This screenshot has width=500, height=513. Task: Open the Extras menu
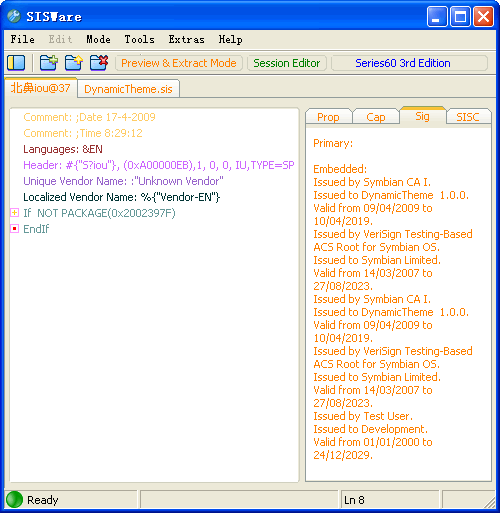pos(186,39)
